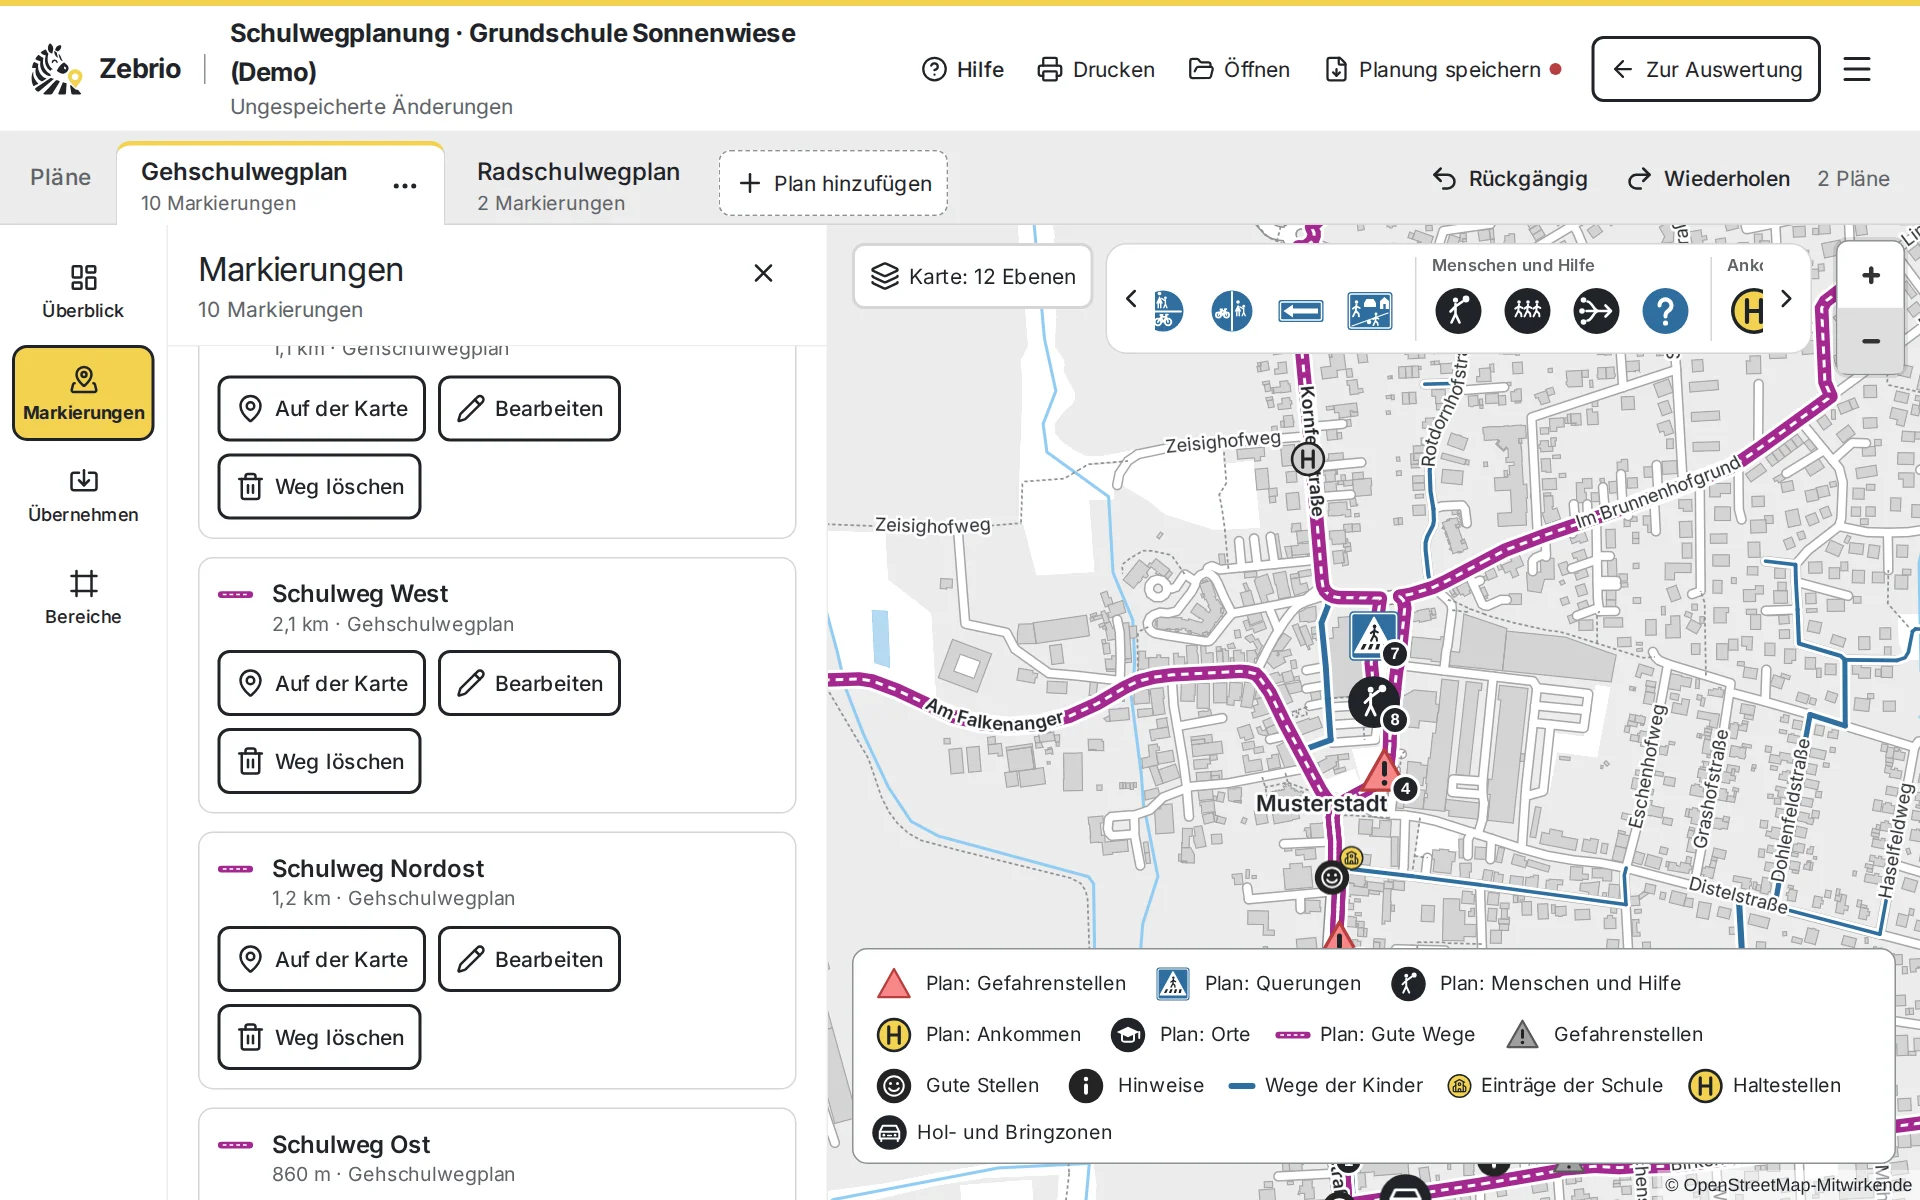Close the Markierungen panel

point(763,273)
